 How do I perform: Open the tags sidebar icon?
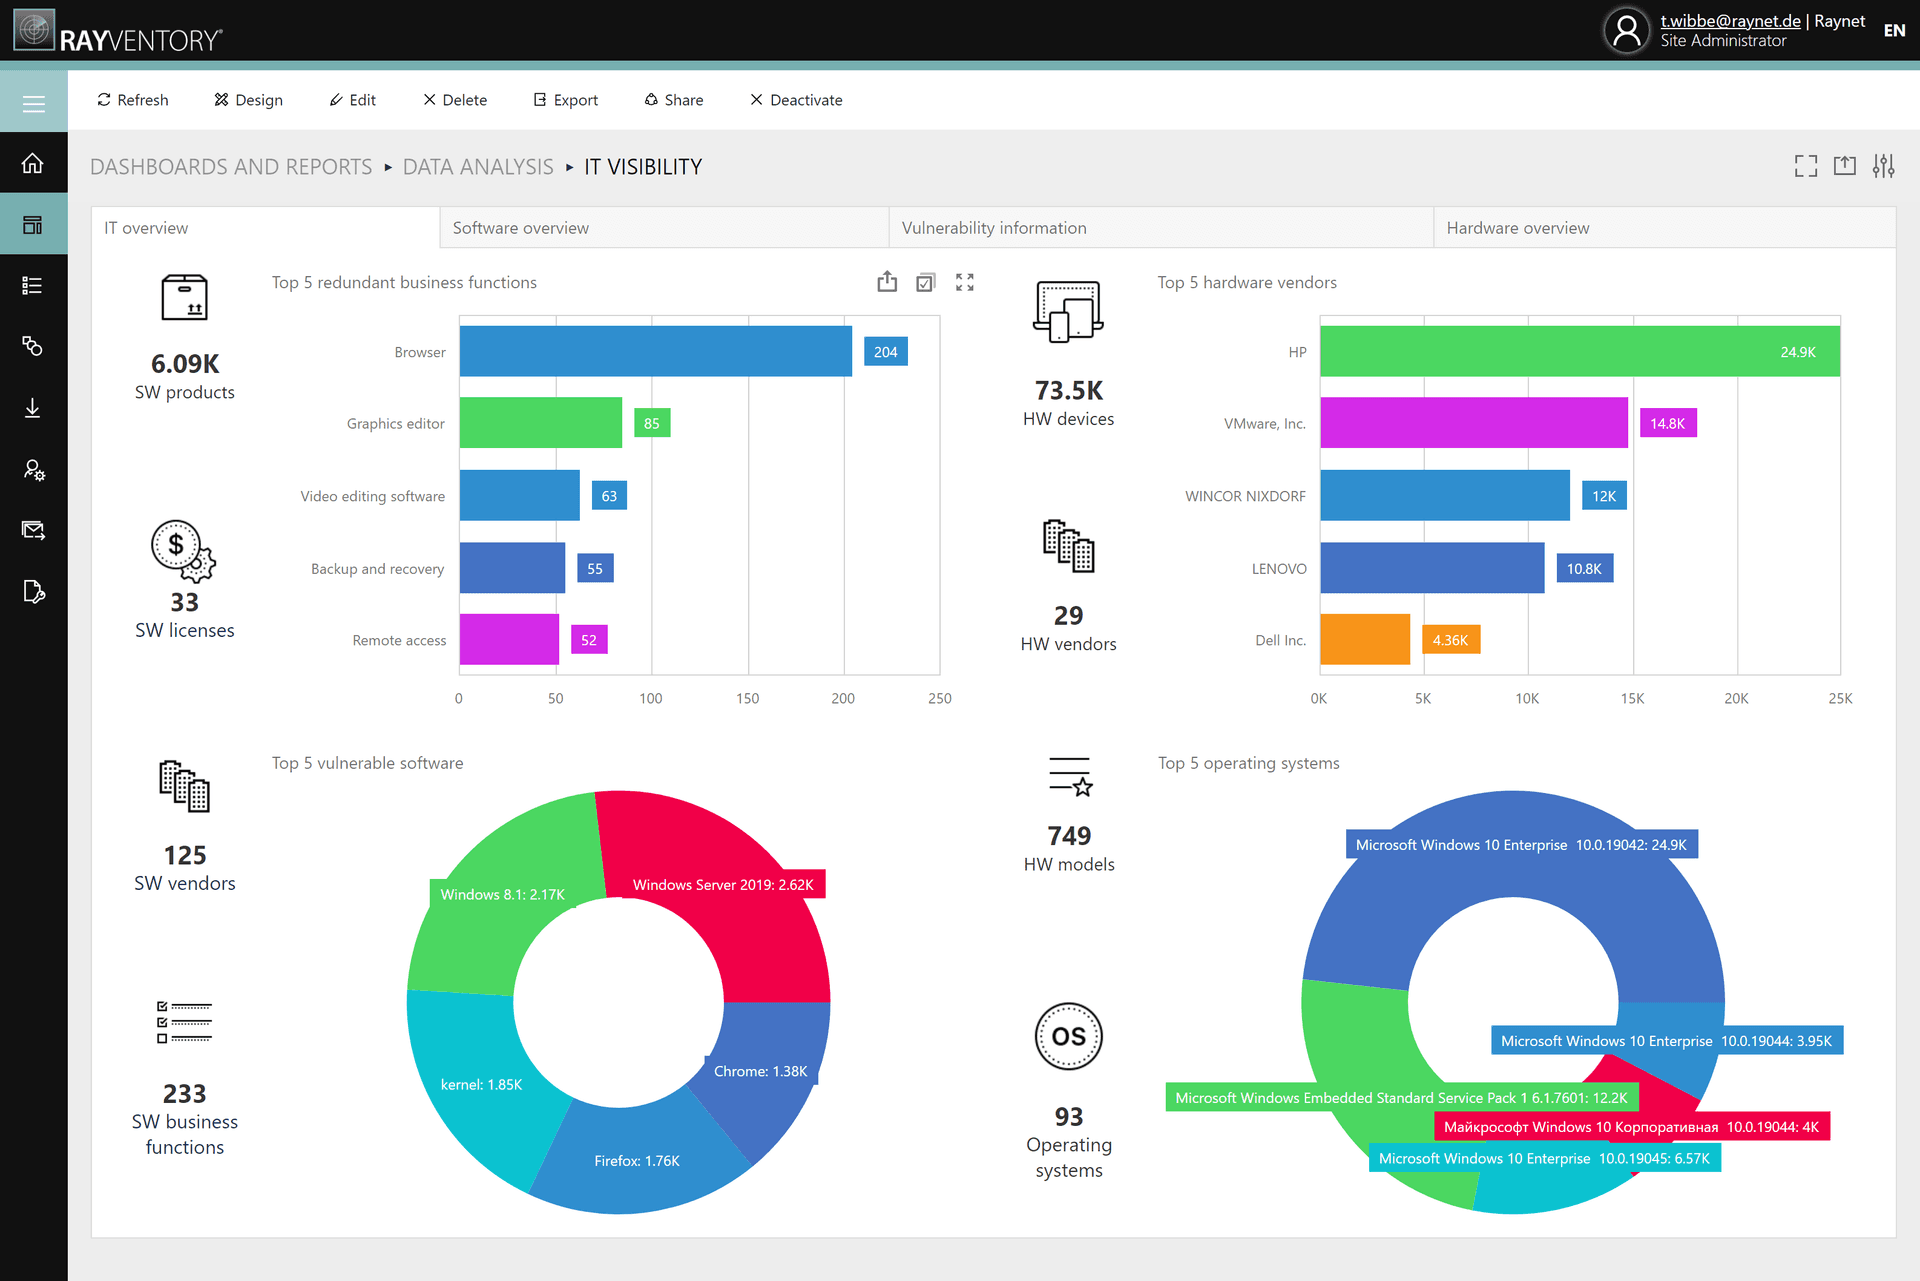tap(33, 346)
